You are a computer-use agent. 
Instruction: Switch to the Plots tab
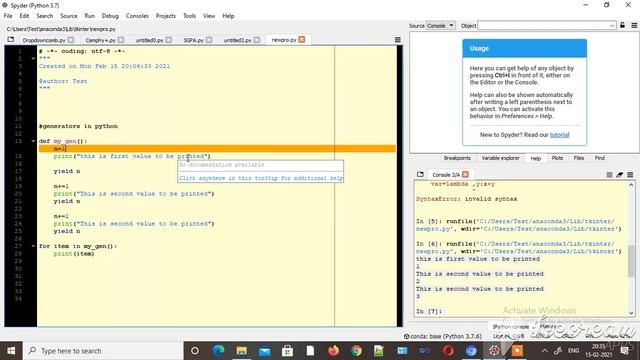point(557,158)
